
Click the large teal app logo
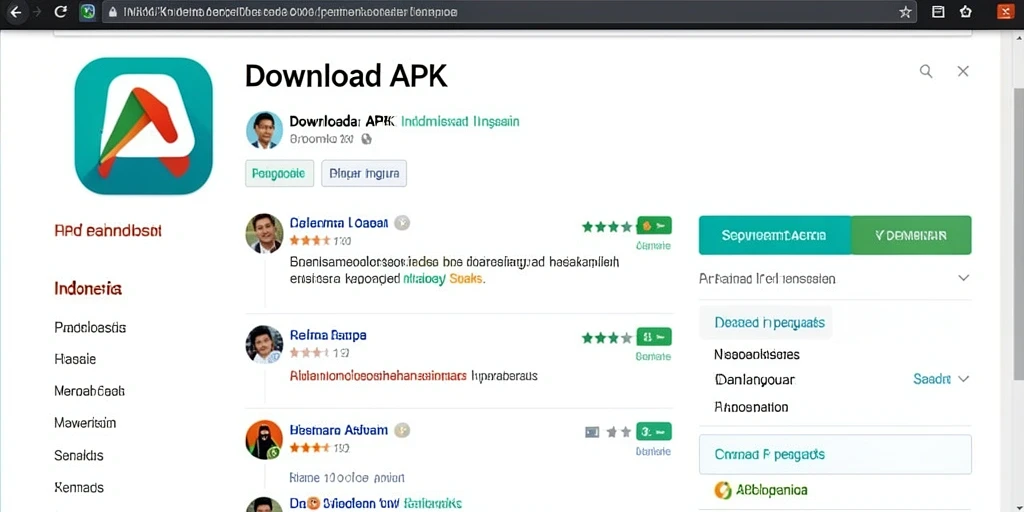pos(144,126)
